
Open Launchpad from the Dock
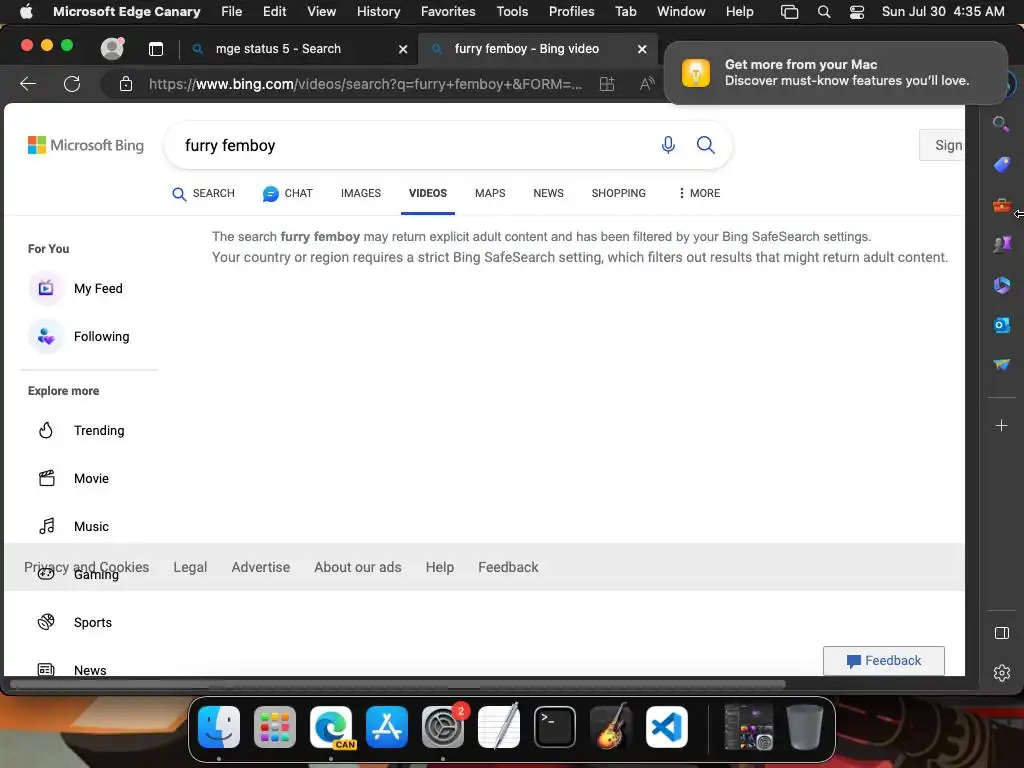click(275, 727)
